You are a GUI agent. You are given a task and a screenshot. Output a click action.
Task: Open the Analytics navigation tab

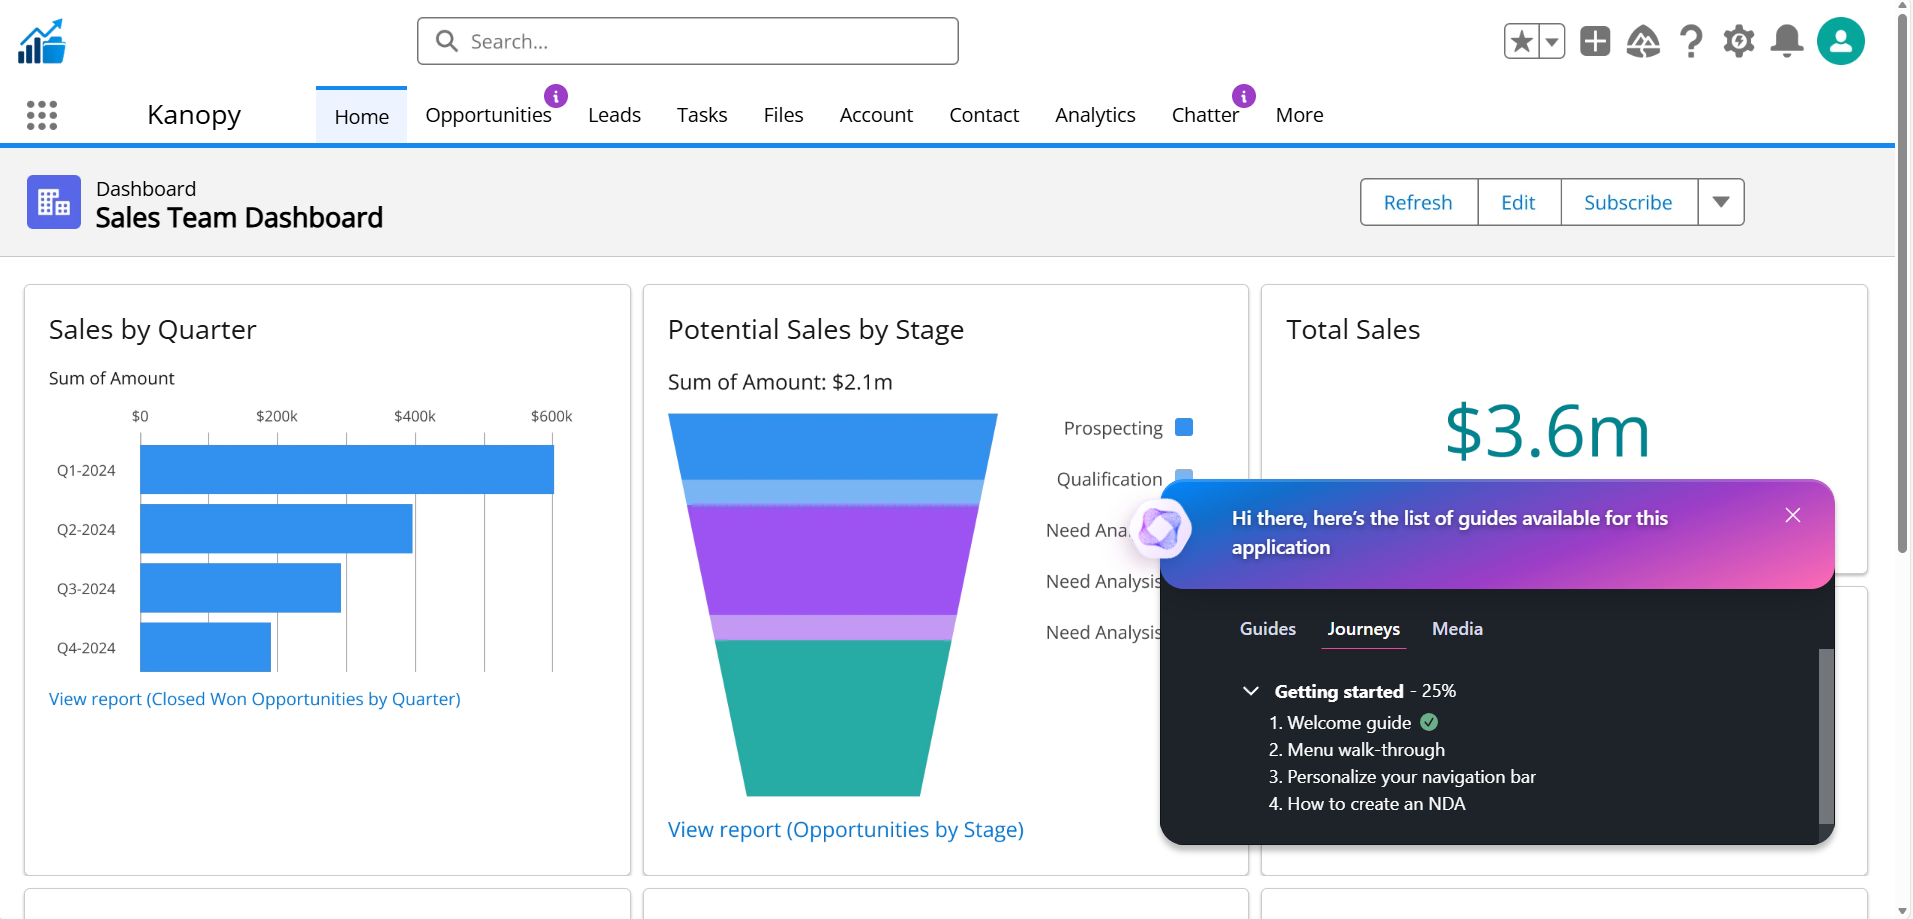pyautogui.click(x=1095, y=115)
